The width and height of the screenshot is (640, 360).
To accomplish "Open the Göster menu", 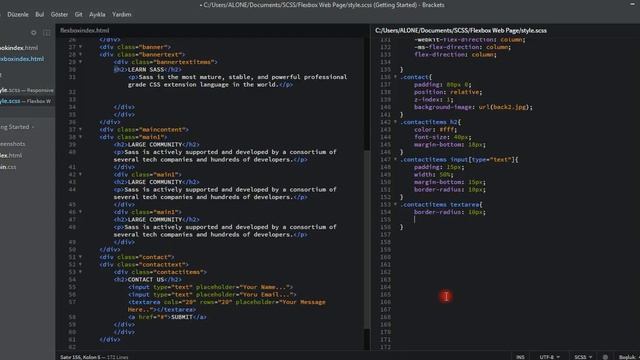I will tap(59, 14).
